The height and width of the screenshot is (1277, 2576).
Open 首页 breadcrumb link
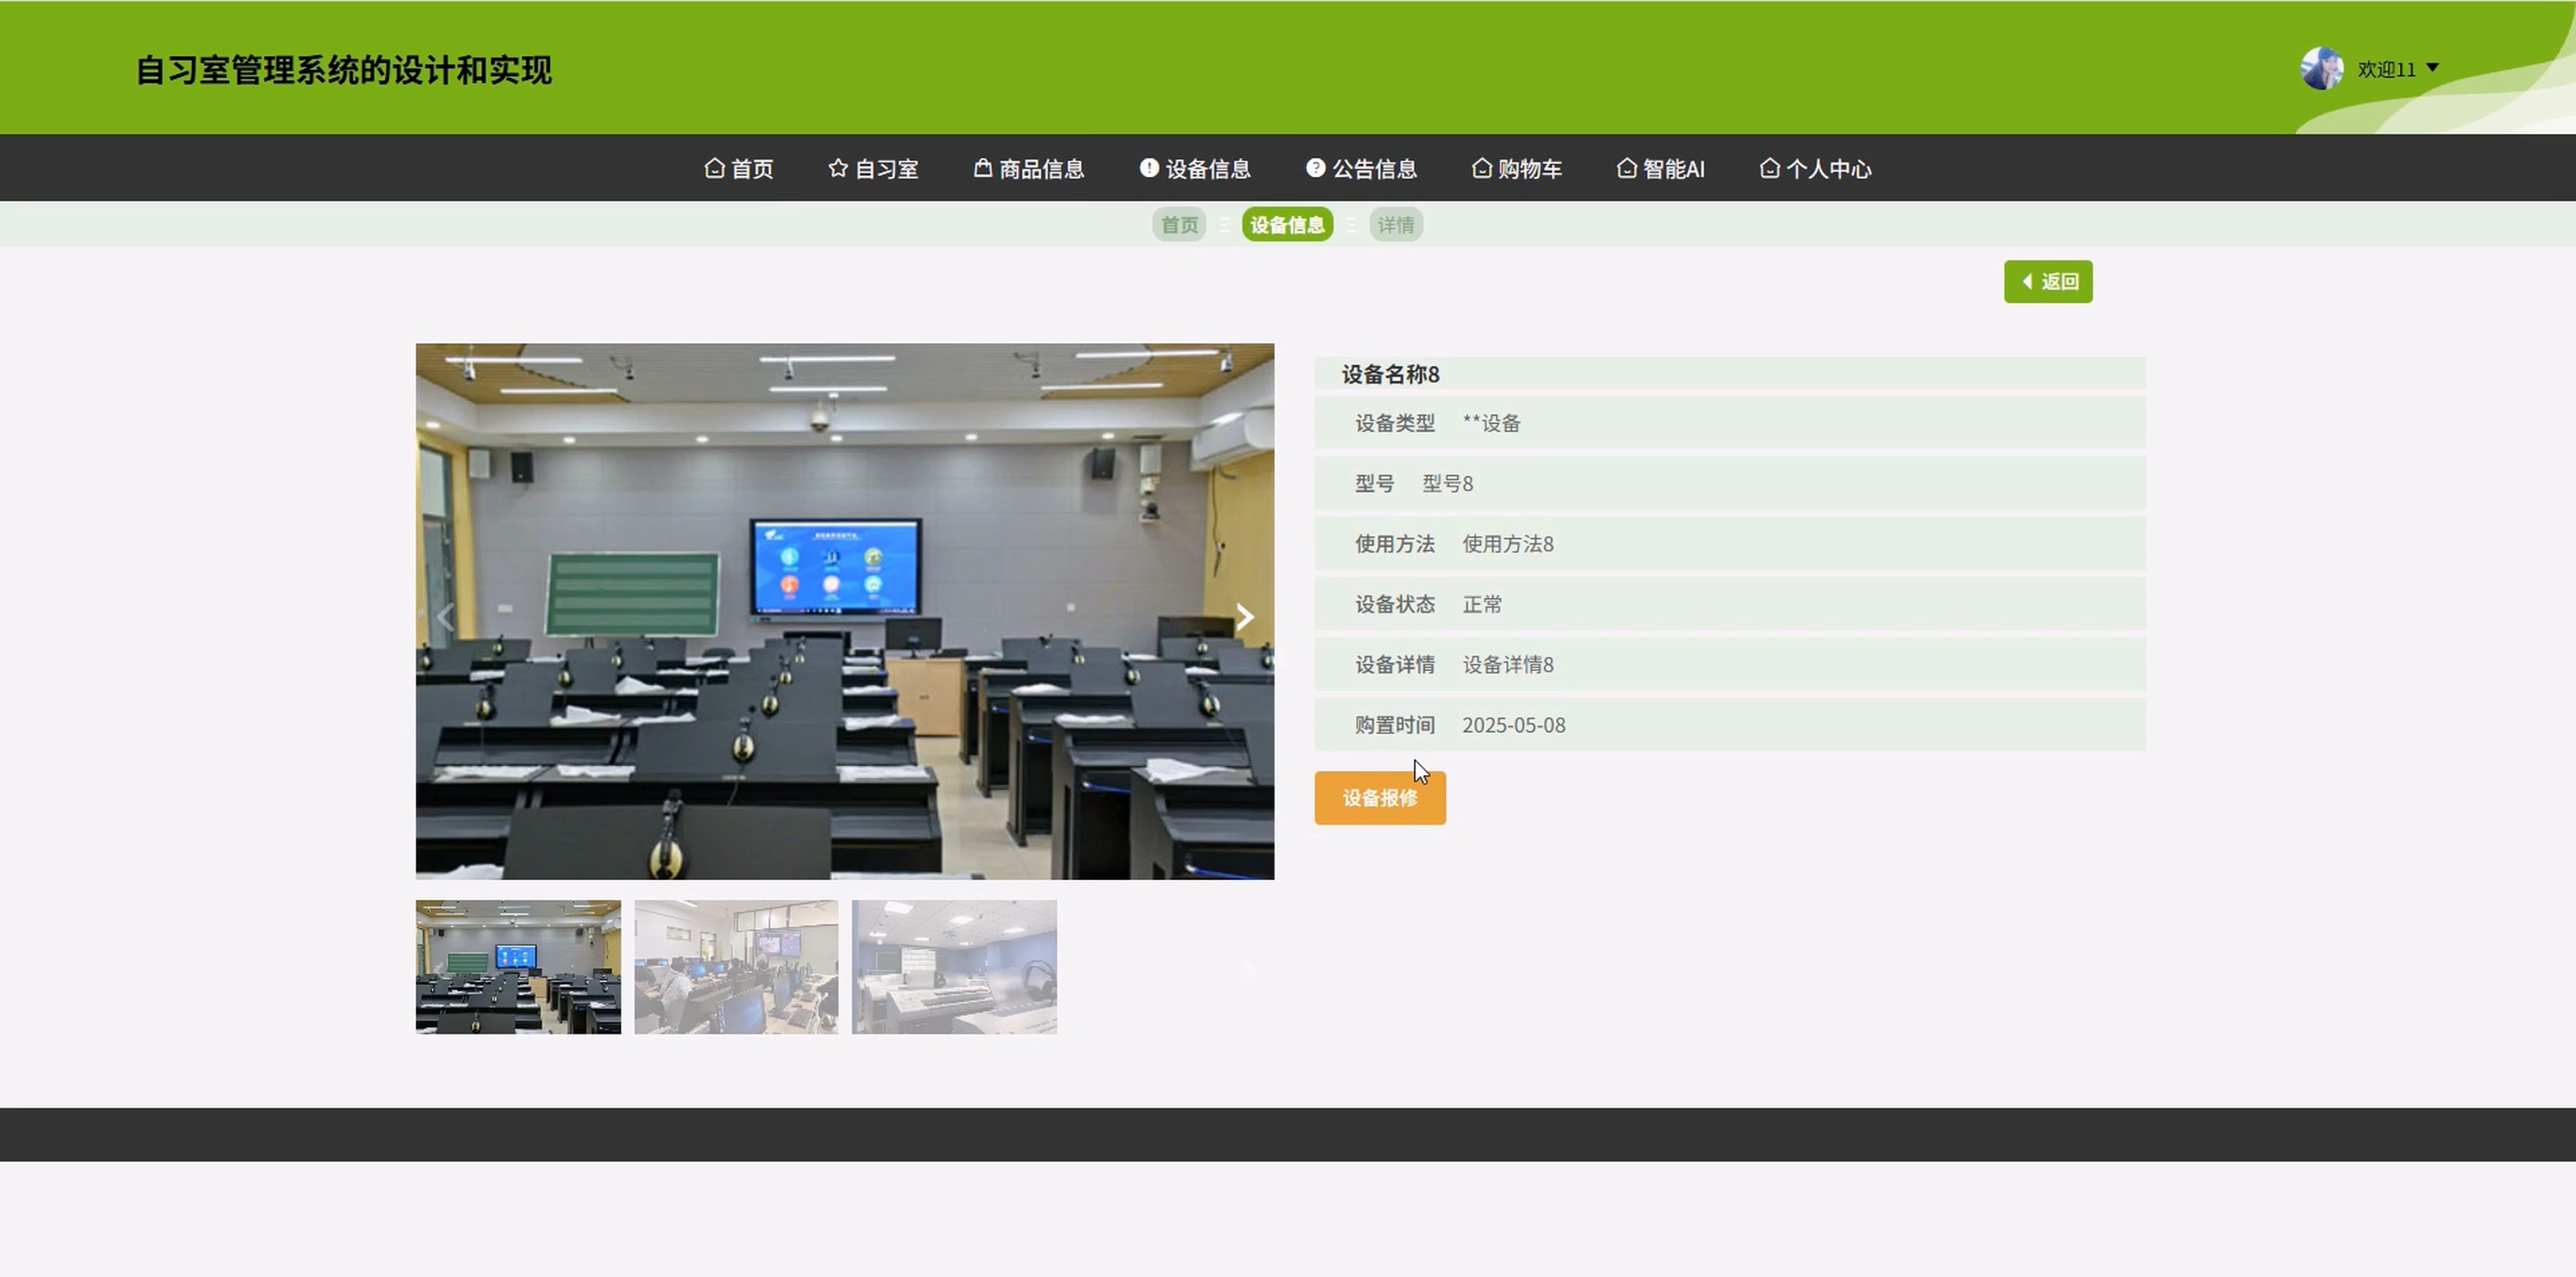pyautogui.click(x=1179, y=225)
